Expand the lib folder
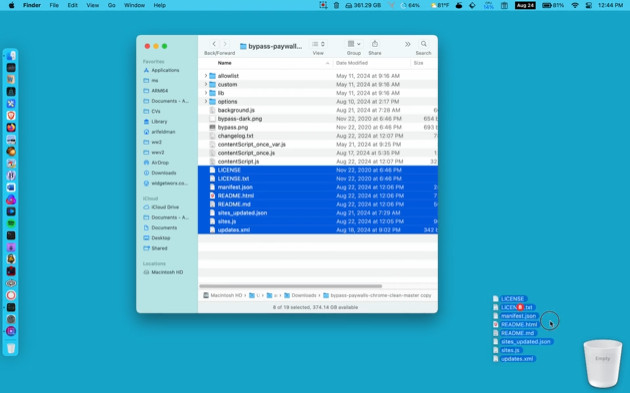The width and height of the screenshot is (630, 393). pos(206,93)
